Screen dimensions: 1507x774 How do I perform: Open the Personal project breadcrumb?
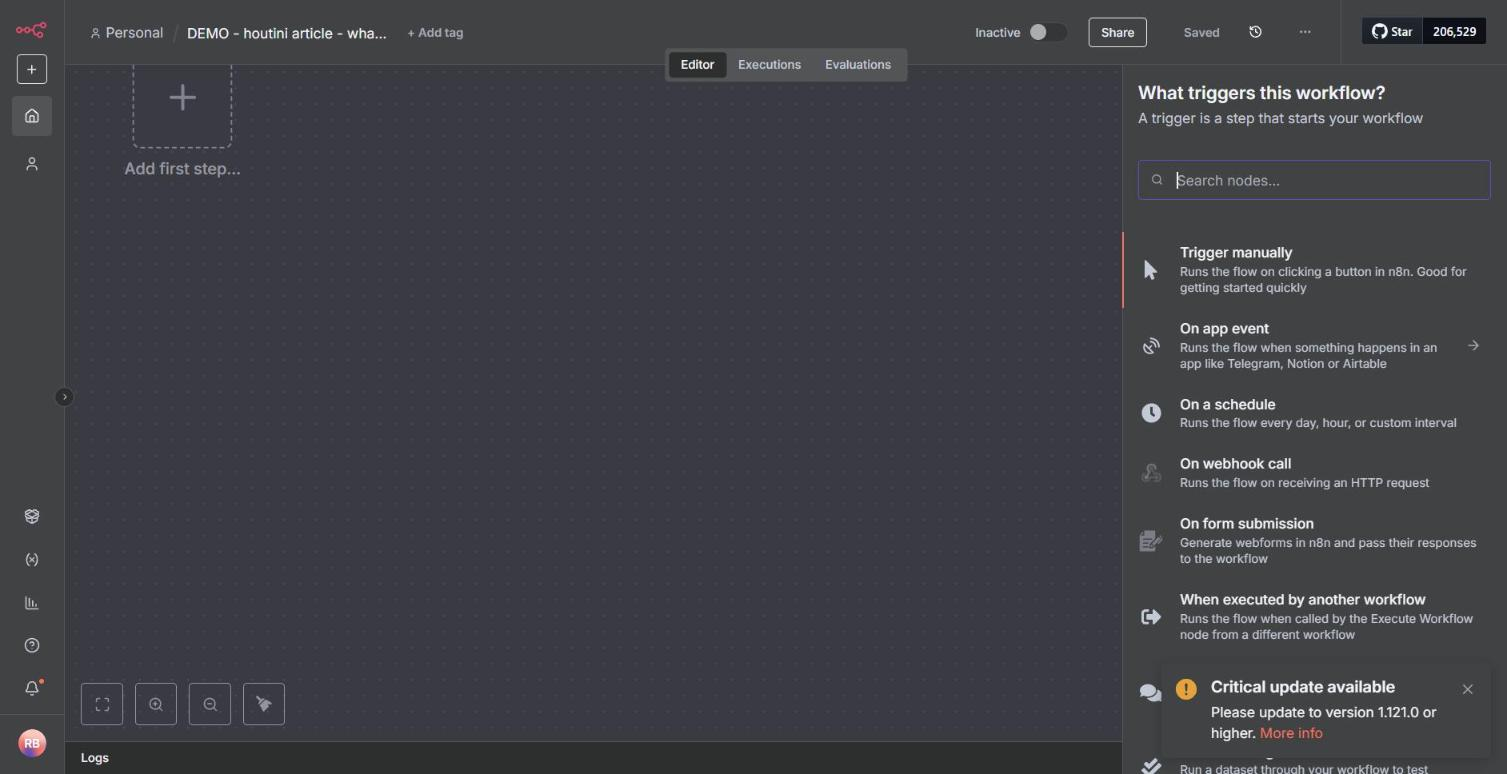(127, 33)
